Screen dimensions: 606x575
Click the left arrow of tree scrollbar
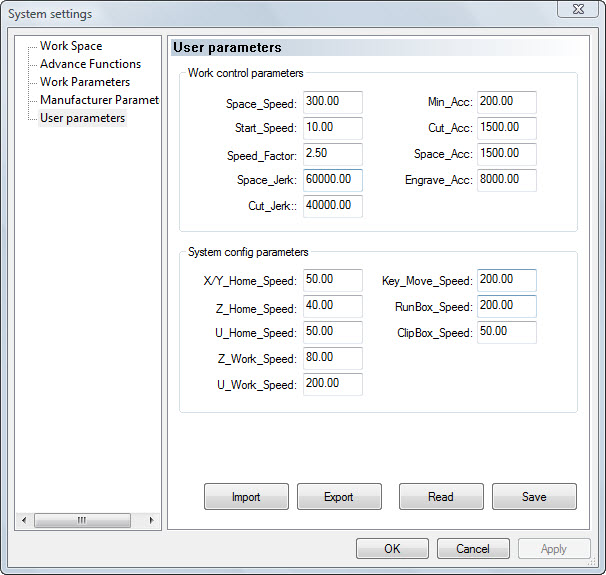[24, 520]
